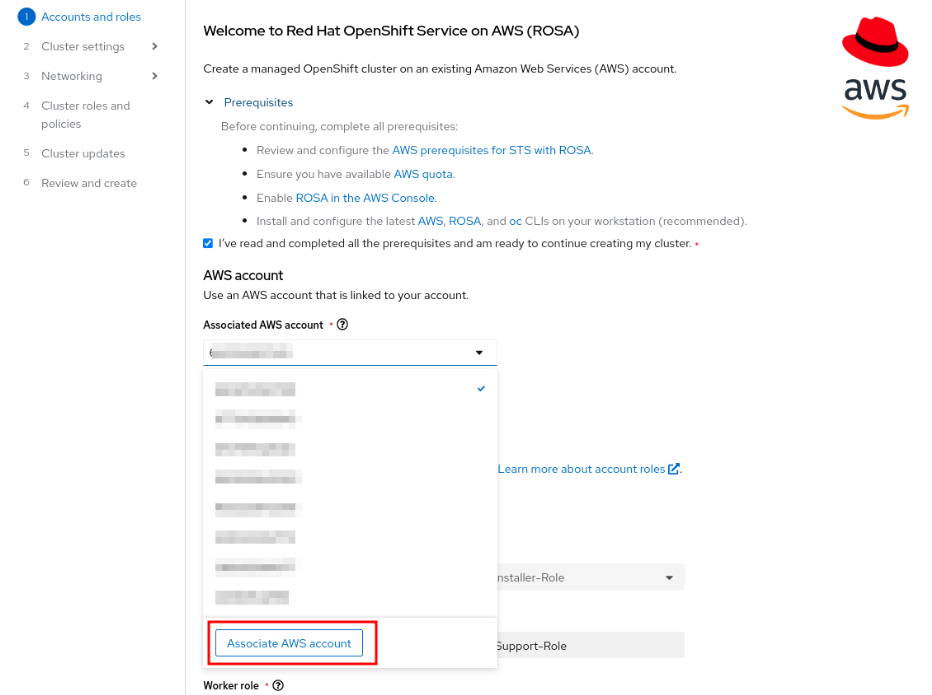Open the Cluster updates step
This screenshot has height=695, width=932.
[83, 153]
